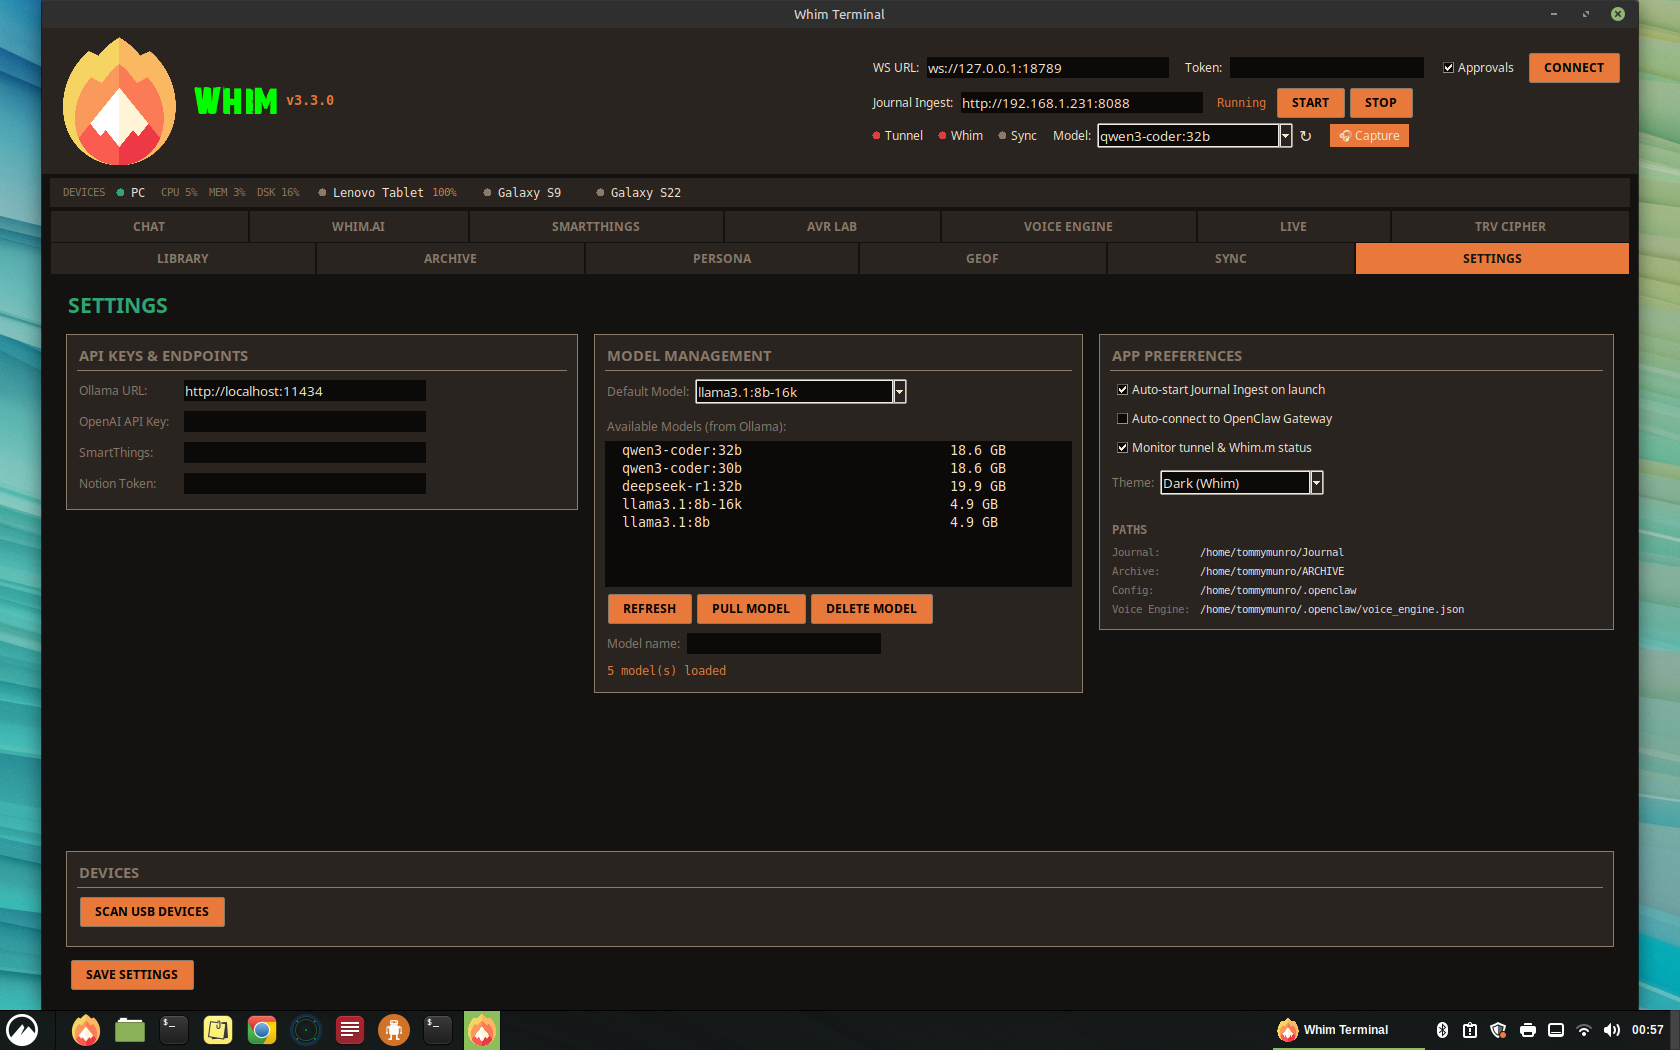
Task: Select the deepseek-r1:32b model in the list
Action: coord(681,486)
